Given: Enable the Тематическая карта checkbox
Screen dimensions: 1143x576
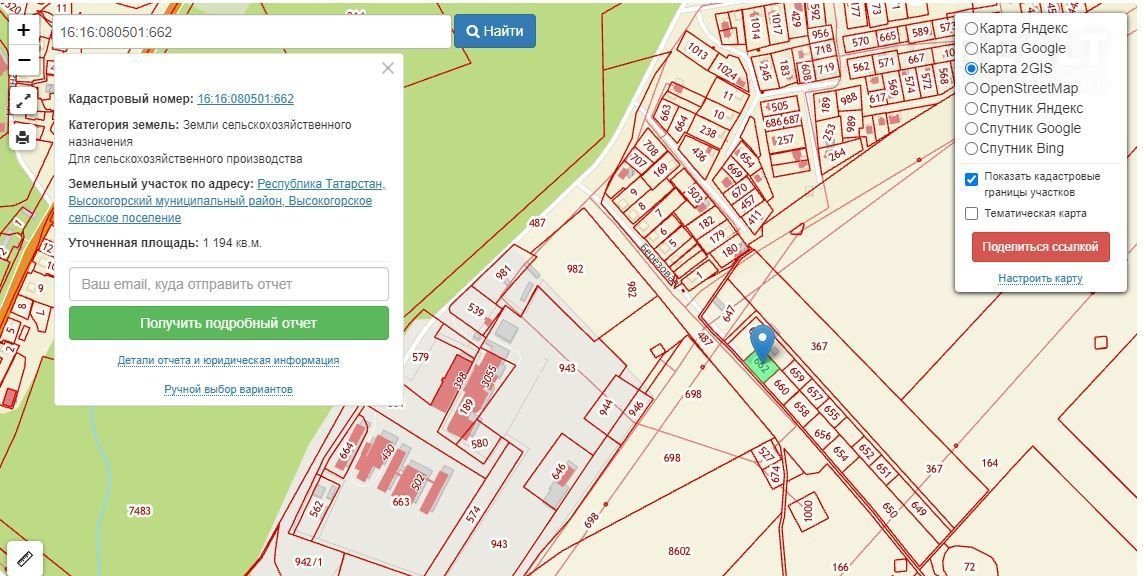Looking at the screenshot, I should (971, 214).
